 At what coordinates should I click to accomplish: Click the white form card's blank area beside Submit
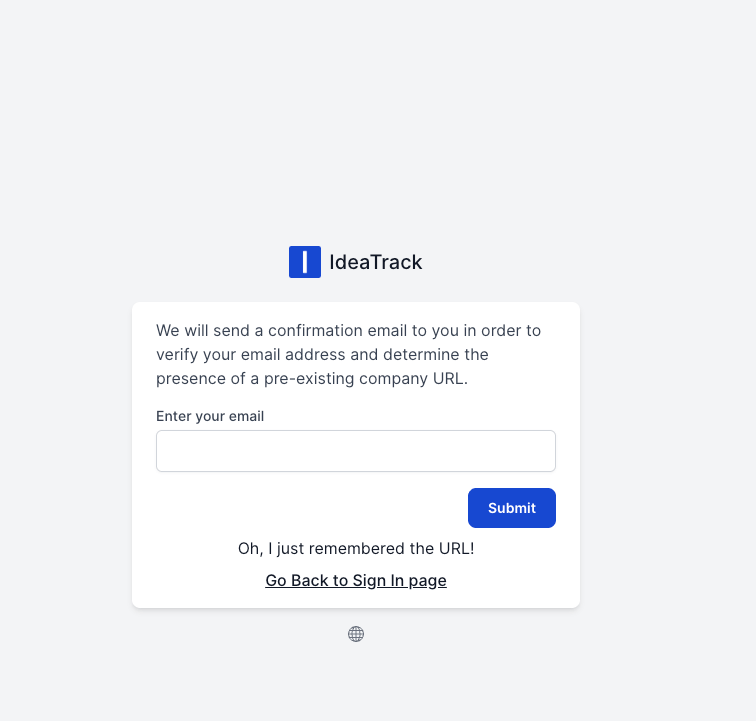pos(300,508)
